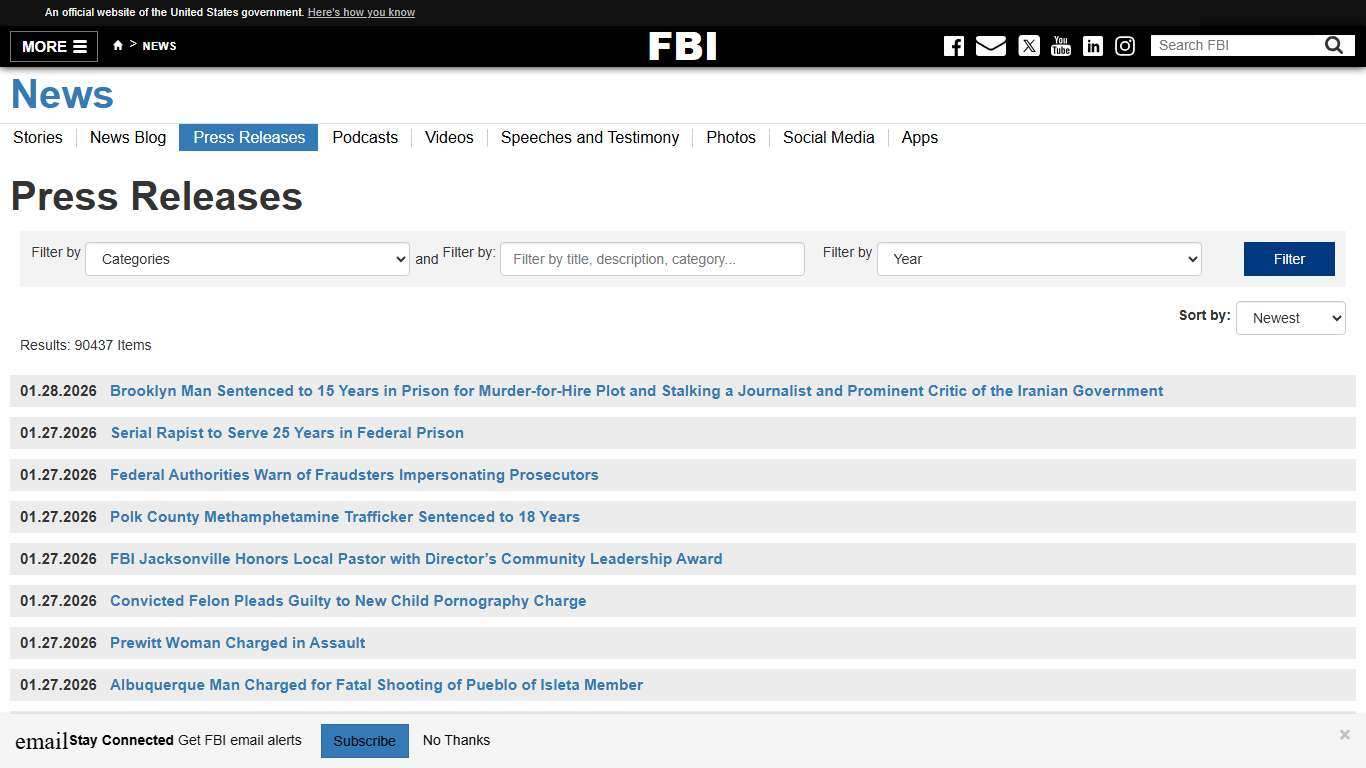Close the Stay Connected banner
The height and width of the screenshot is (768, 1366).
(x=1344, y=734)
